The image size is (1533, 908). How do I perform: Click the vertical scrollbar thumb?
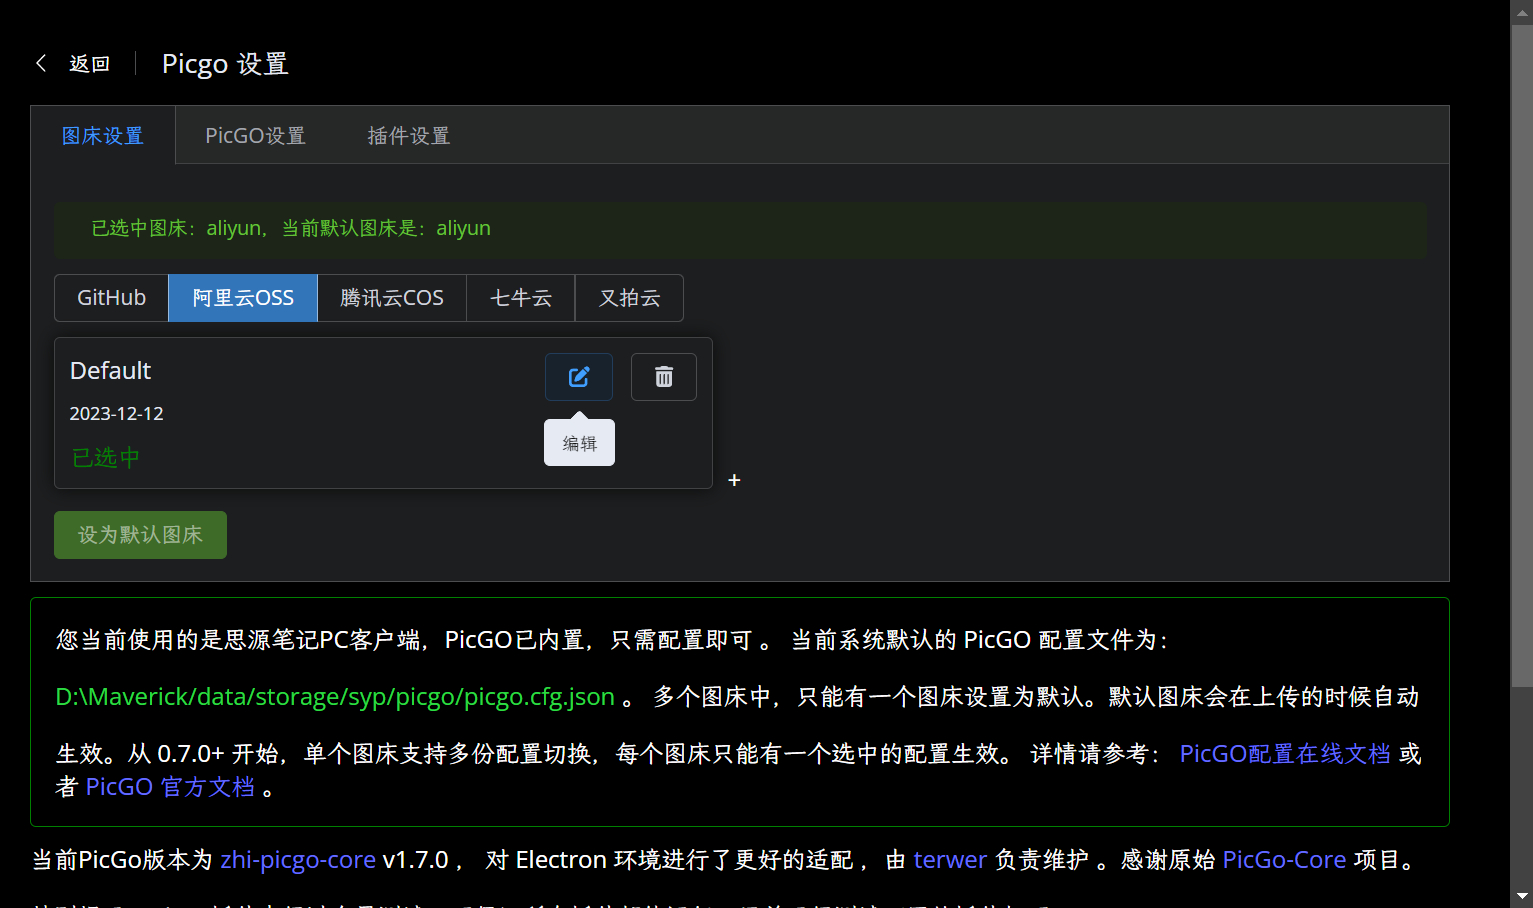1521,350
